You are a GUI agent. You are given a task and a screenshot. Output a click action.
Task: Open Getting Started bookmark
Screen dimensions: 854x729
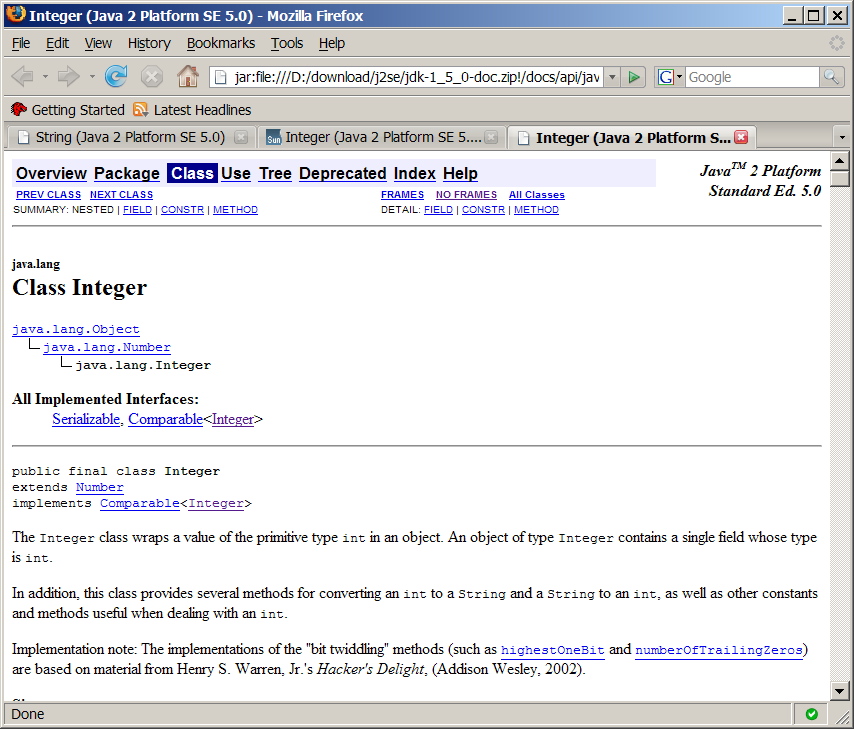tap(68, 110)
